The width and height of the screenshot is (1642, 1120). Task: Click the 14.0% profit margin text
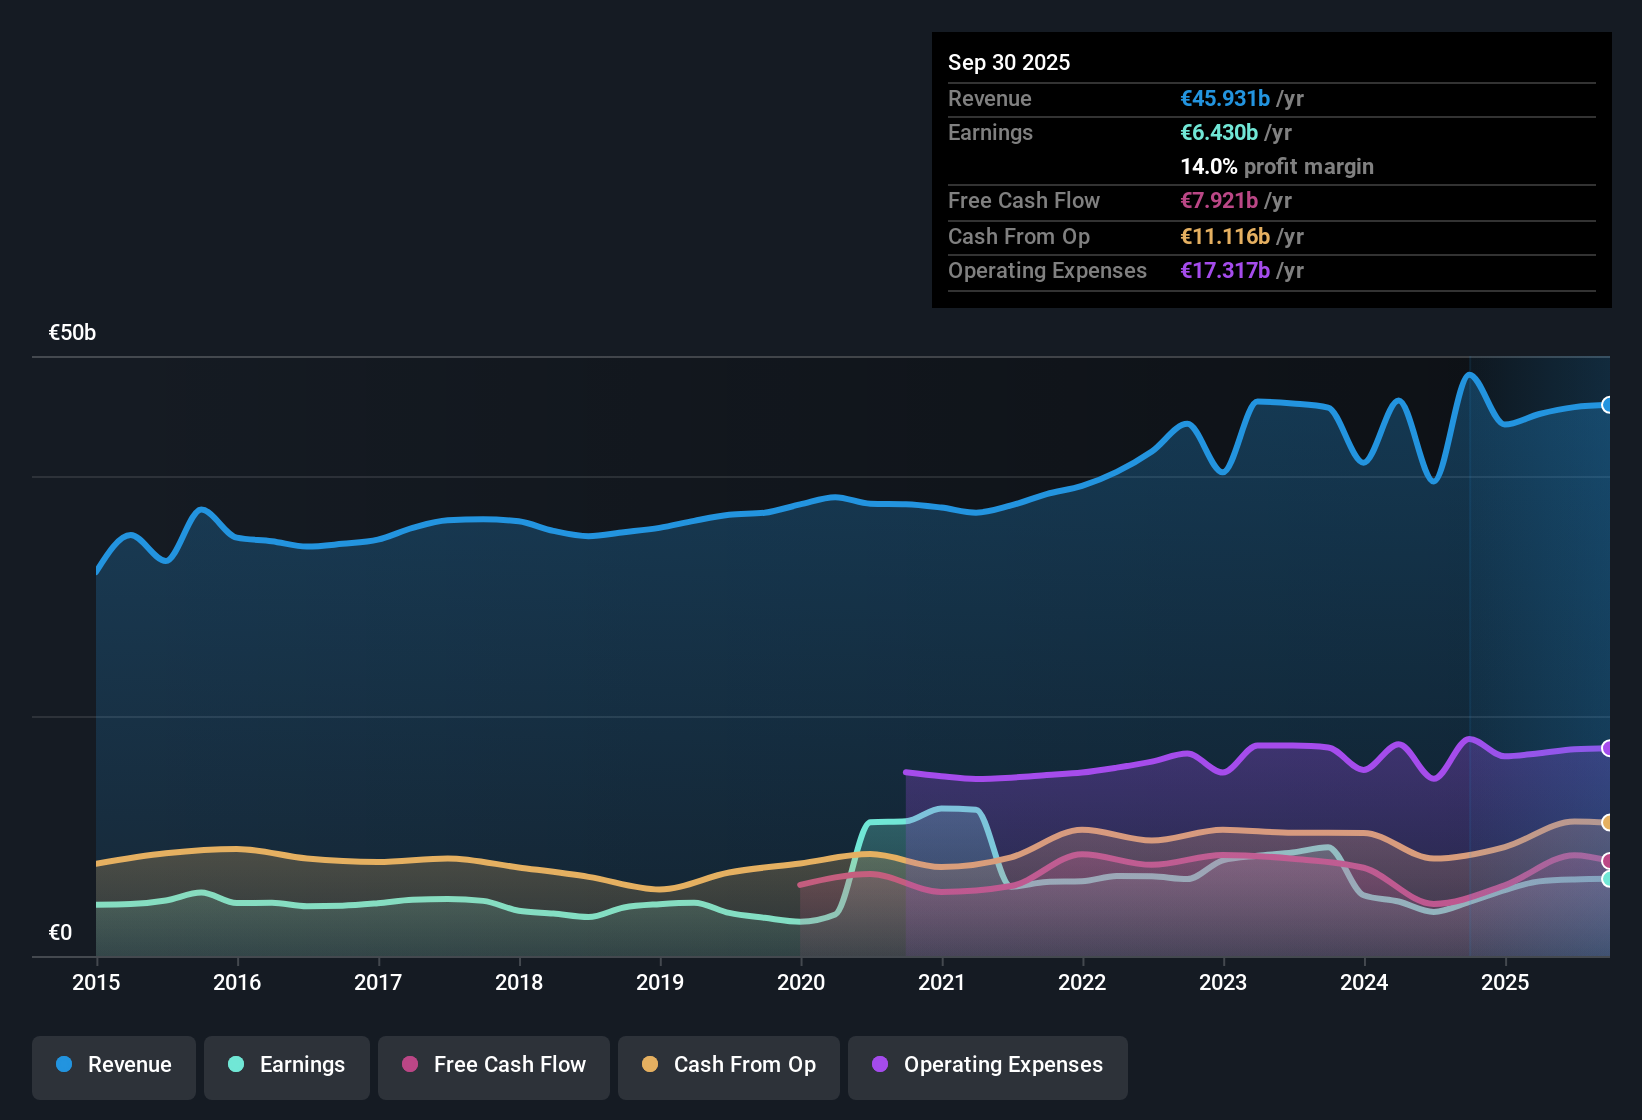[1277, 166]
